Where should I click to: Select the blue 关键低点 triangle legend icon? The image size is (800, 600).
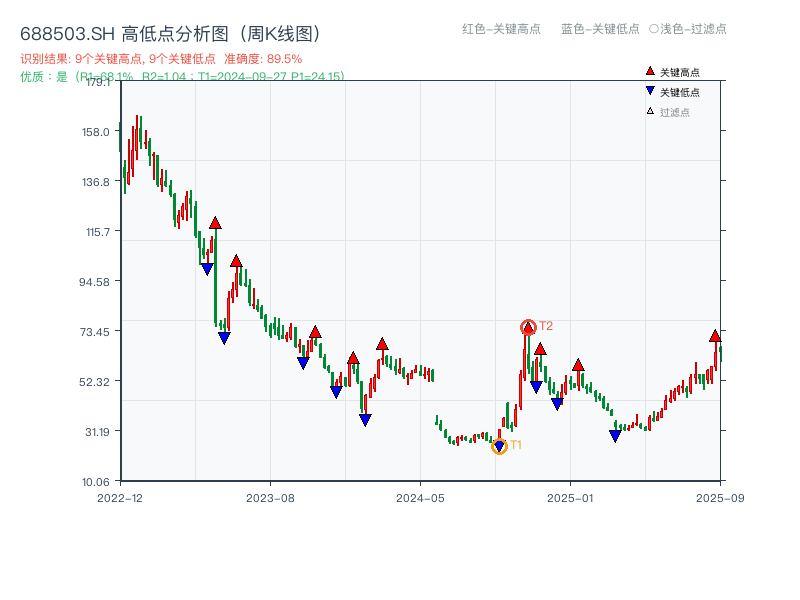pos(650,91)
